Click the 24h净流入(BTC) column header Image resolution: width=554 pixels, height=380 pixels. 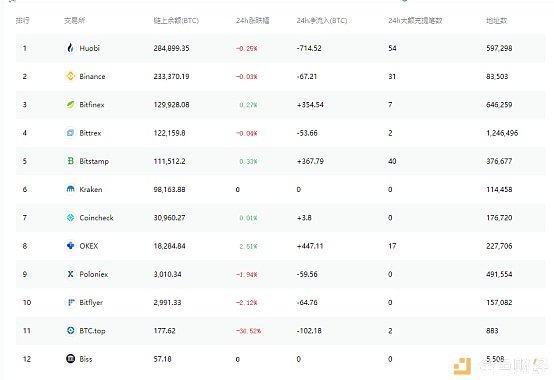tap(322, 20)
